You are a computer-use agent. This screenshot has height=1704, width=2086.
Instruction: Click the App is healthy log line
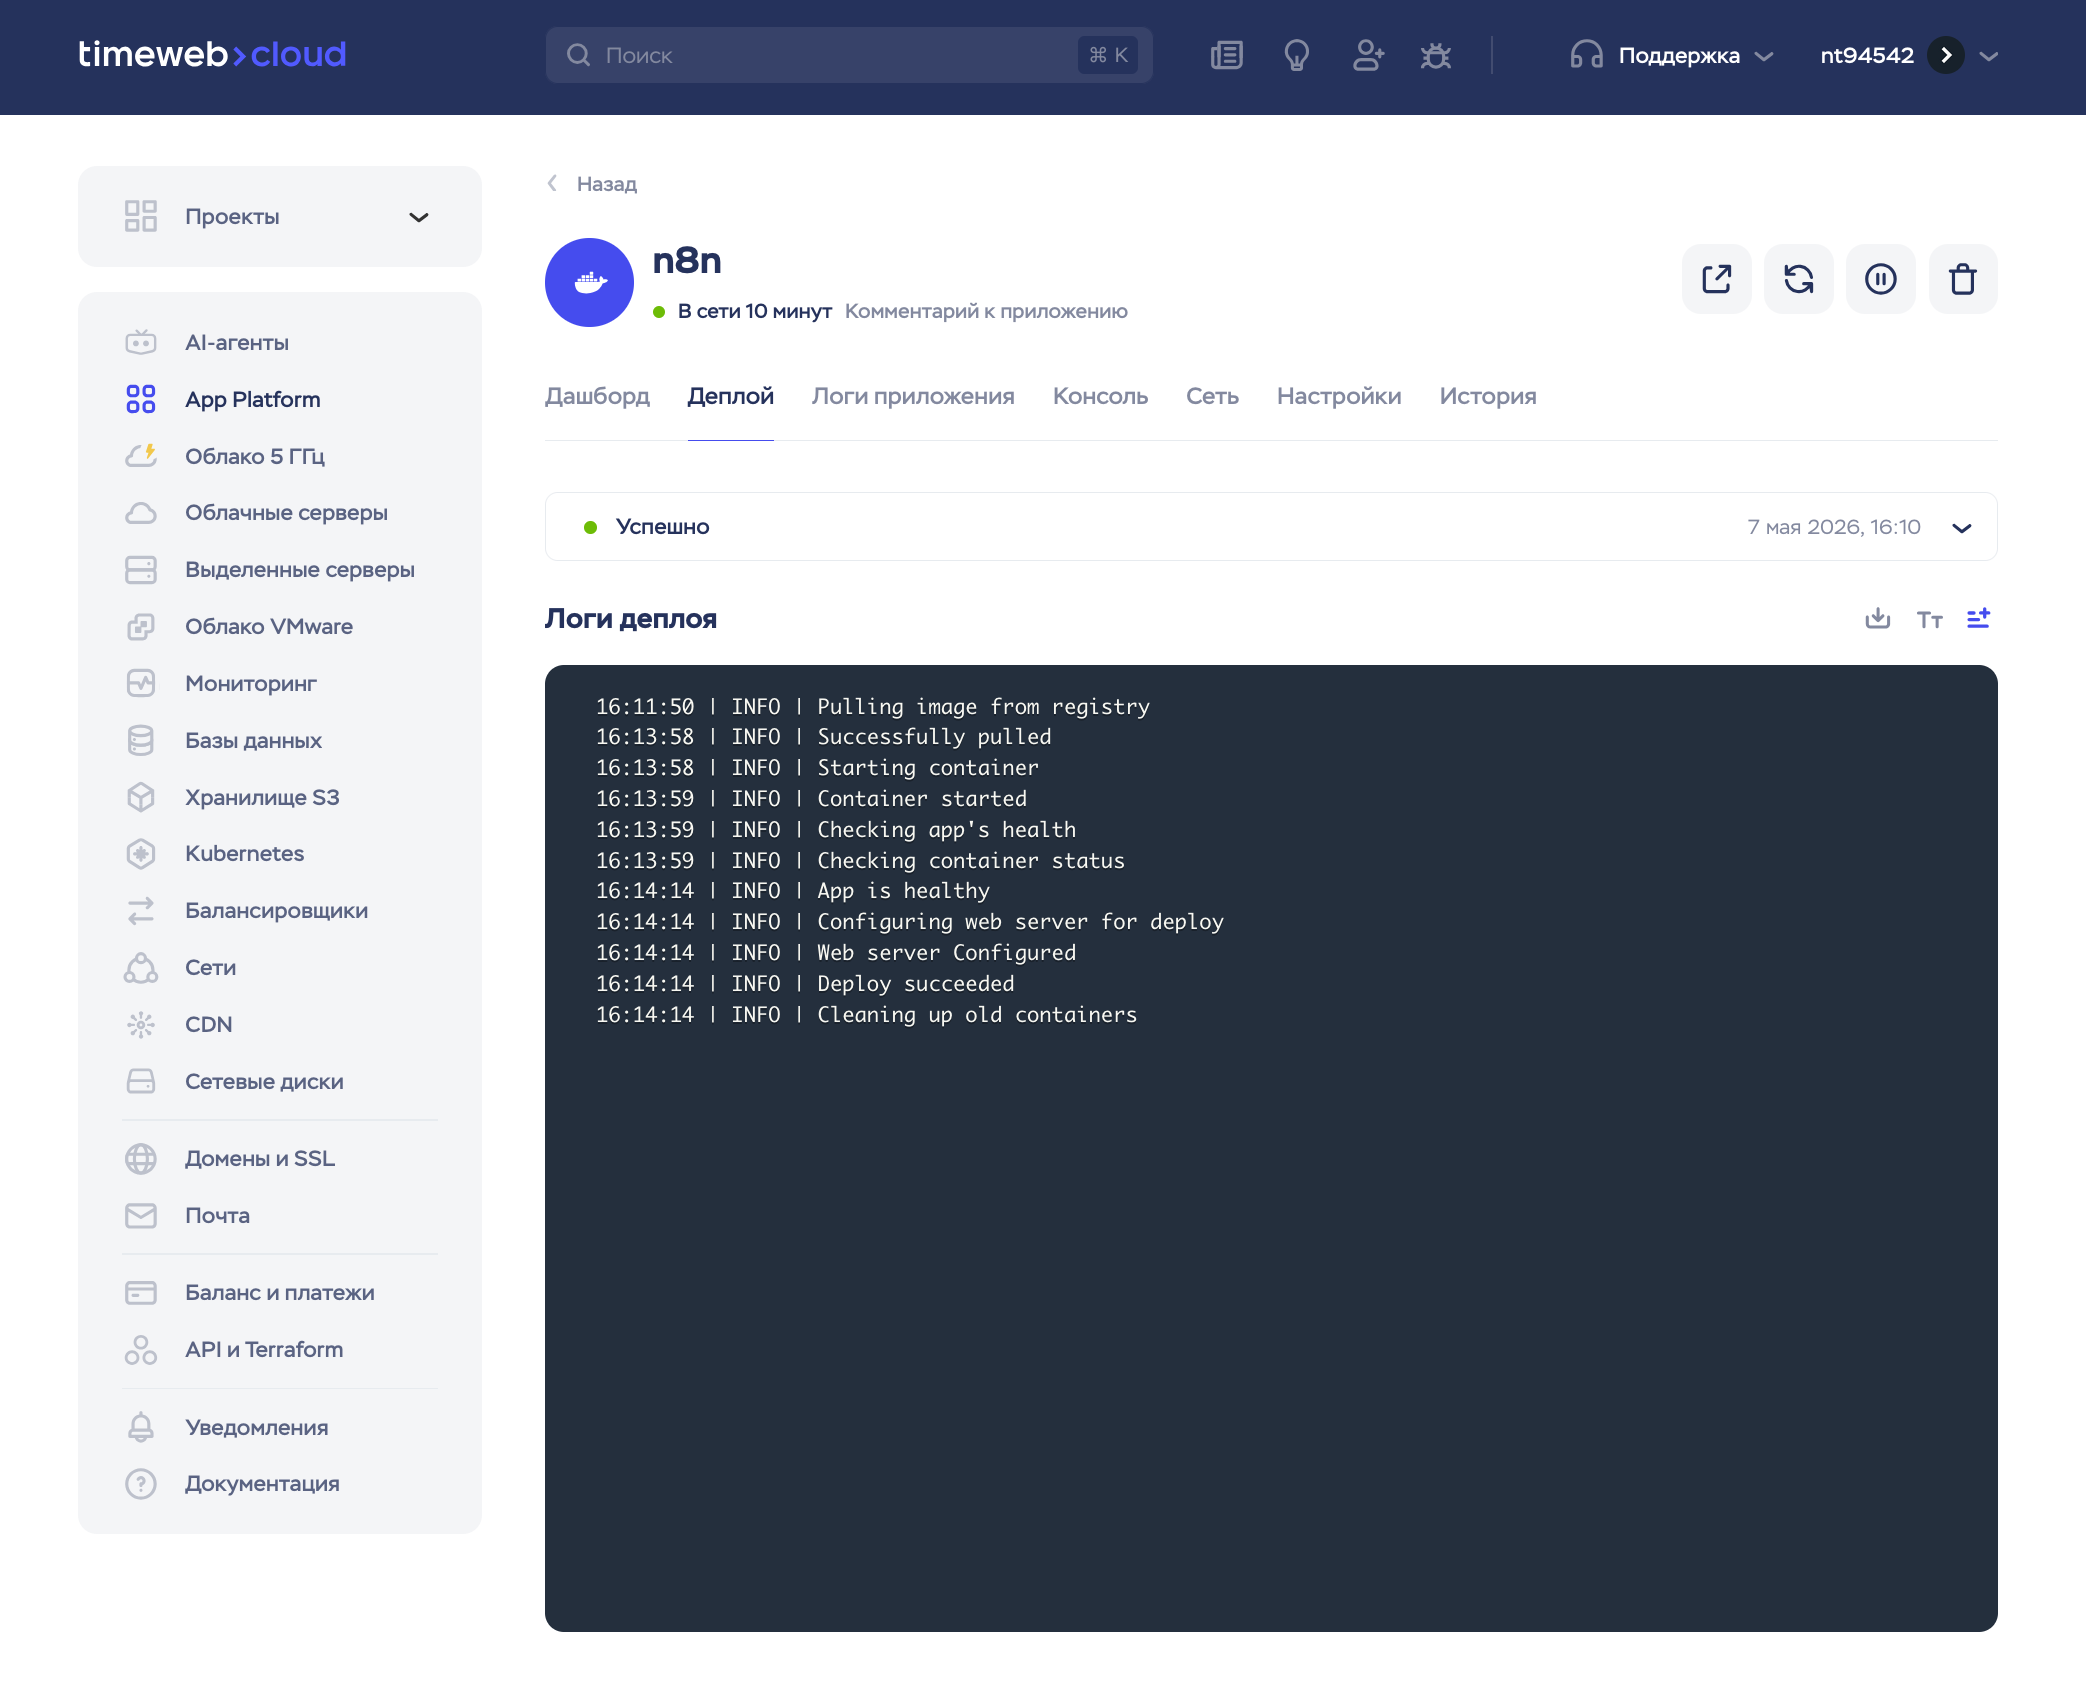[x=793, y=891]
